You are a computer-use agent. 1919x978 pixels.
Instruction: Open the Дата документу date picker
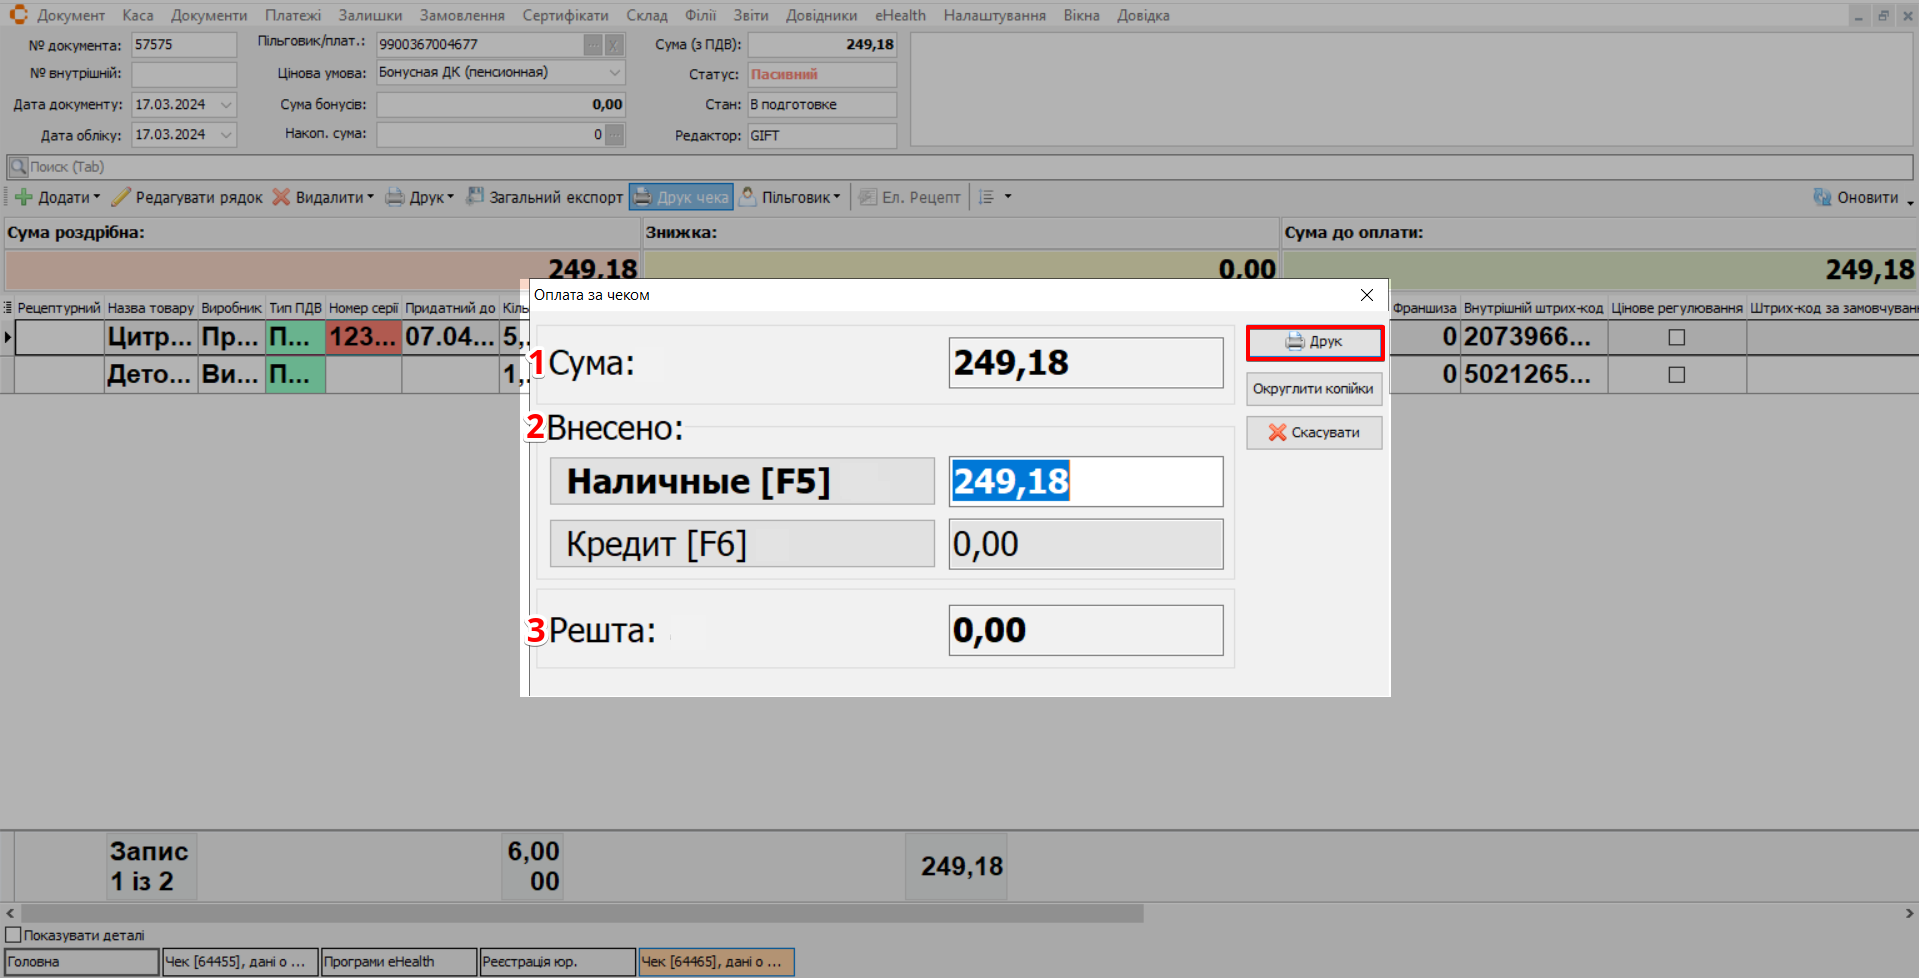click(x=226, y=105)
